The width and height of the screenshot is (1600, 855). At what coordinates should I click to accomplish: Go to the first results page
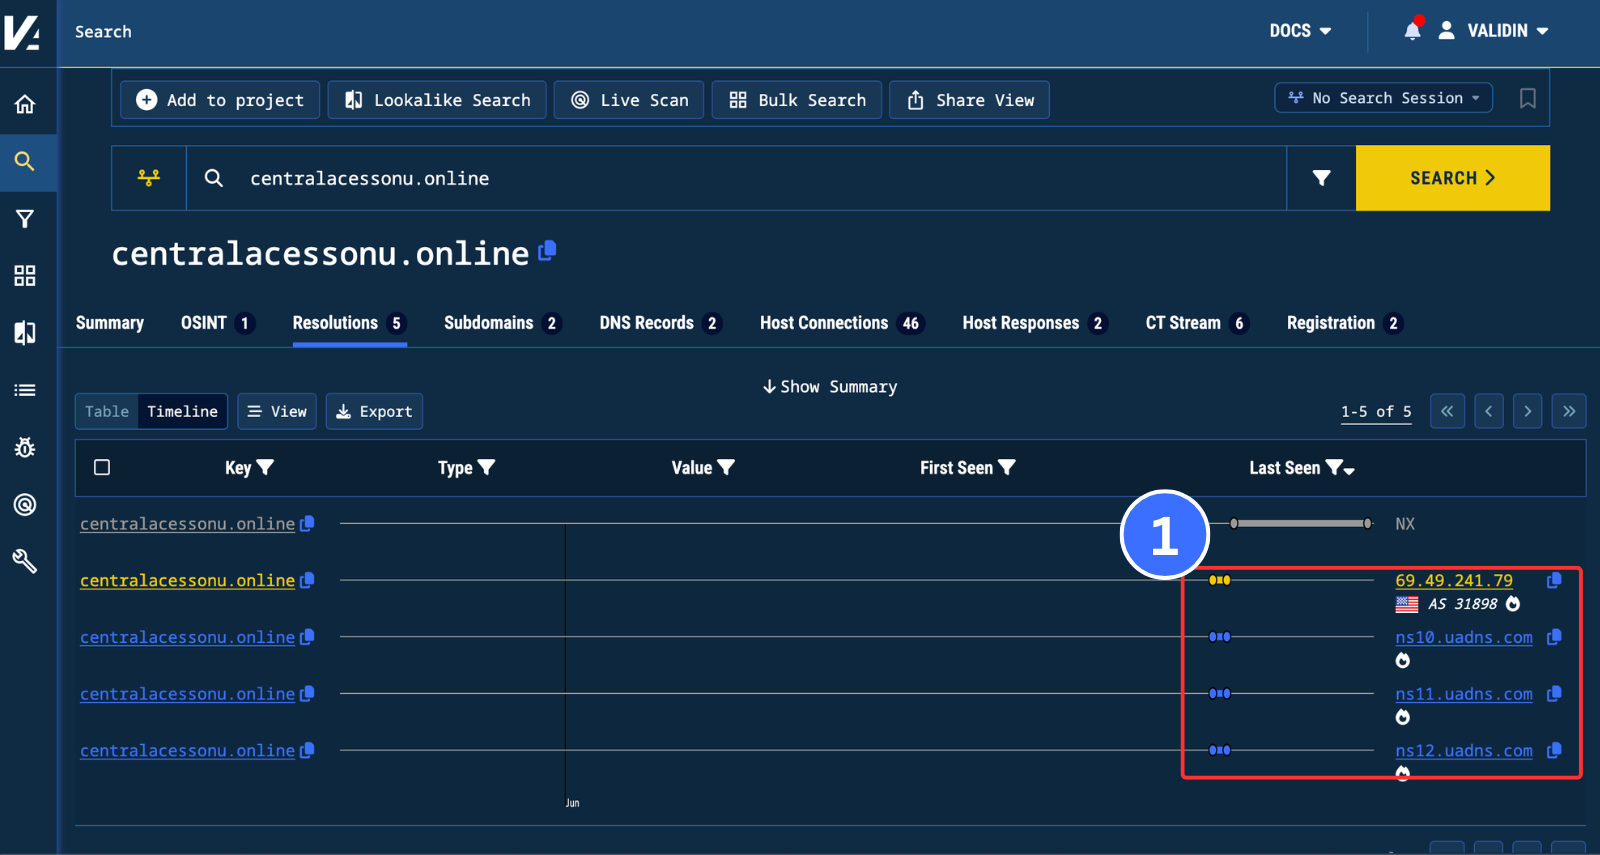(x=1447, y=411)
